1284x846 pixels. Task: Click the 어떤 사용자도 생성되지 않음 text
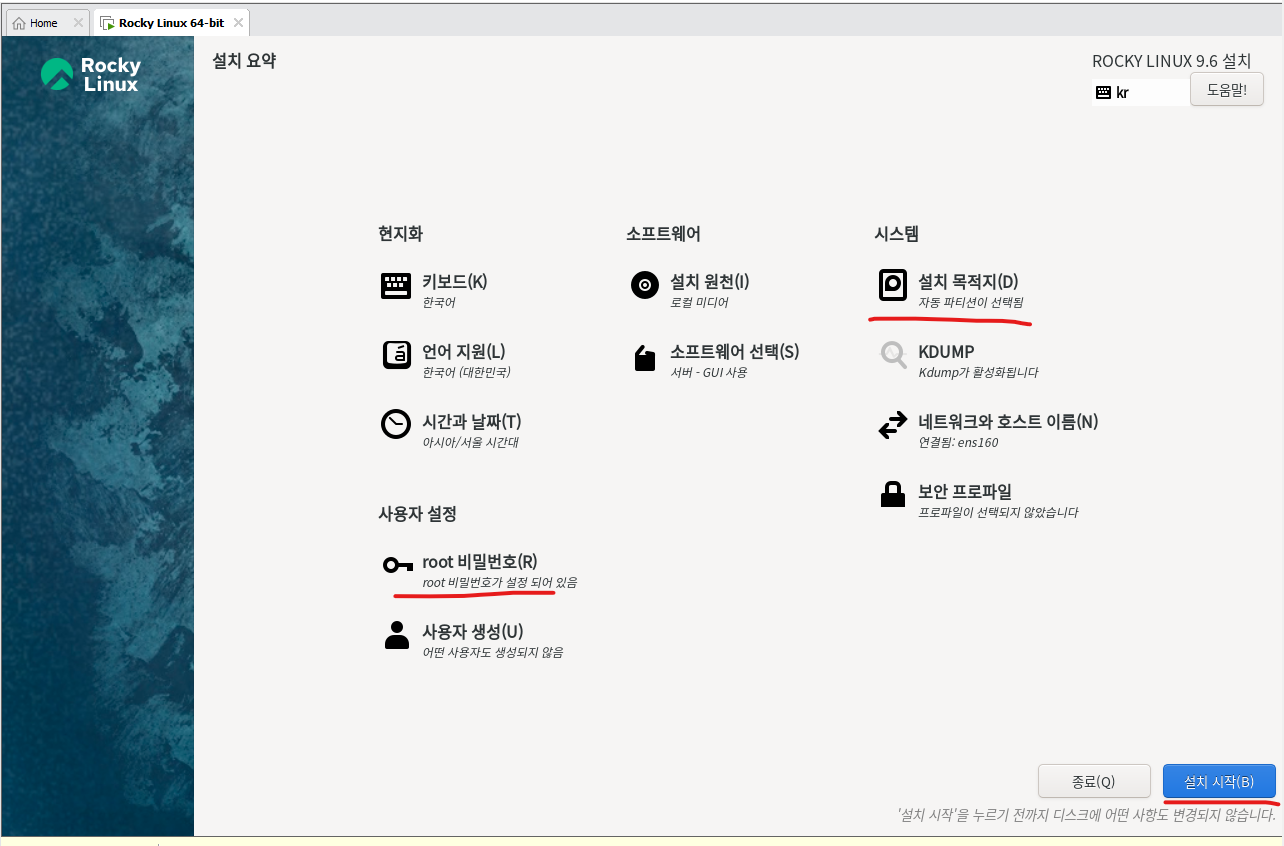[x=493, y=652]
